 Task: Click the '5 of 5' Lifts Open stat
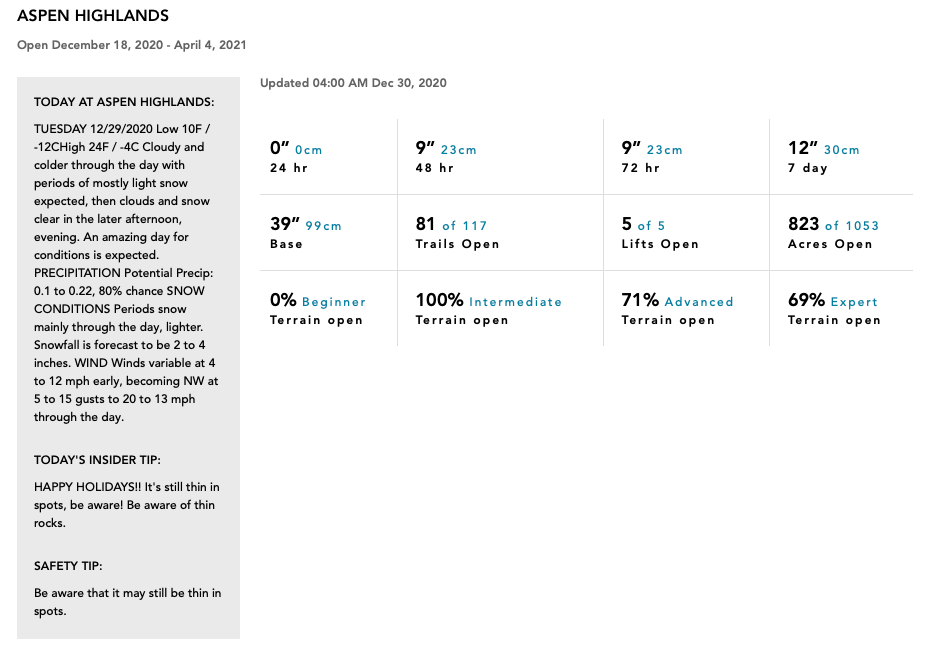coord(660,233)
